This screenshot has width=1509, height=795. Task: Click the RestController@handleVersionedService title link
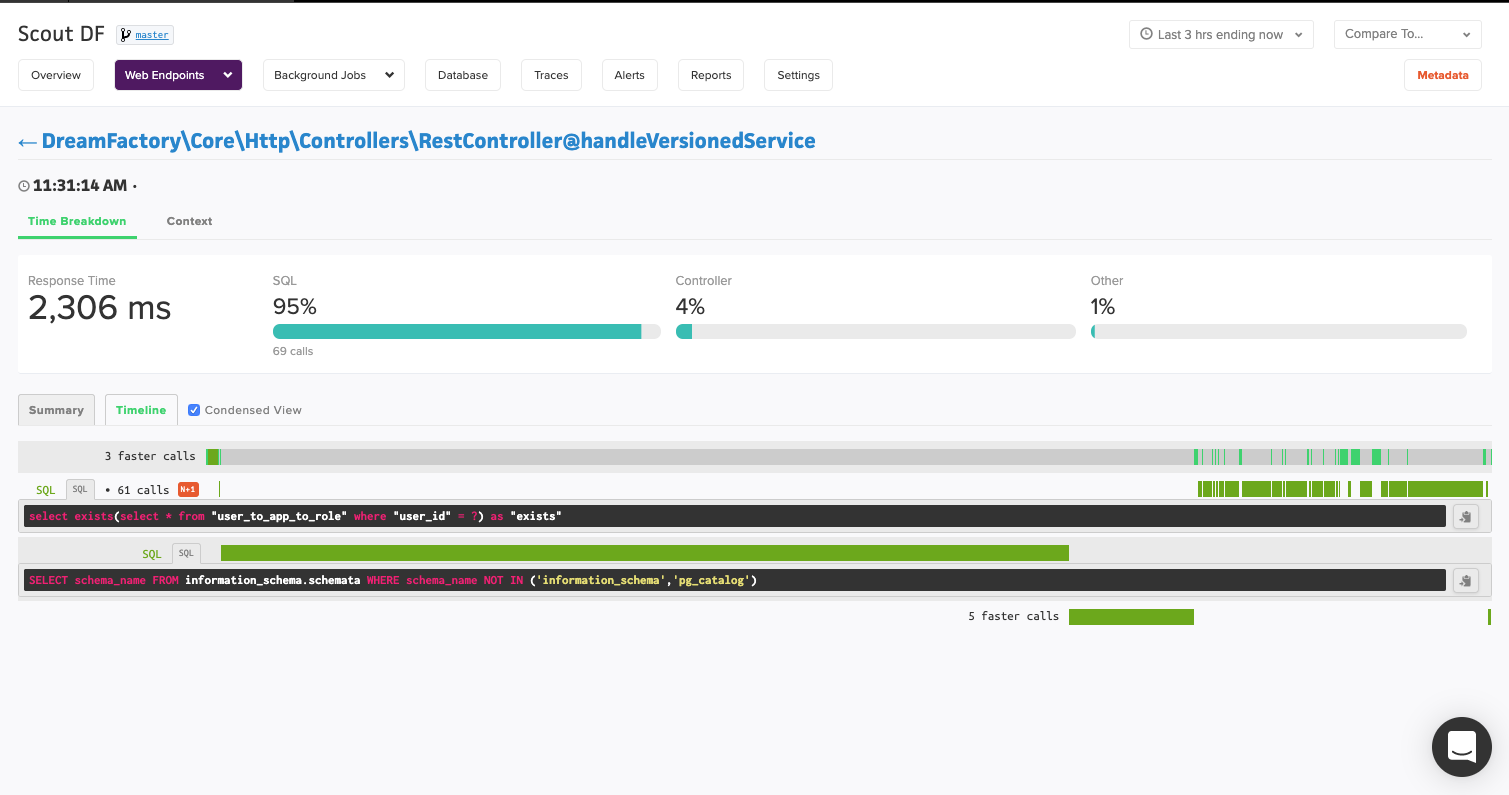point(428,141)
